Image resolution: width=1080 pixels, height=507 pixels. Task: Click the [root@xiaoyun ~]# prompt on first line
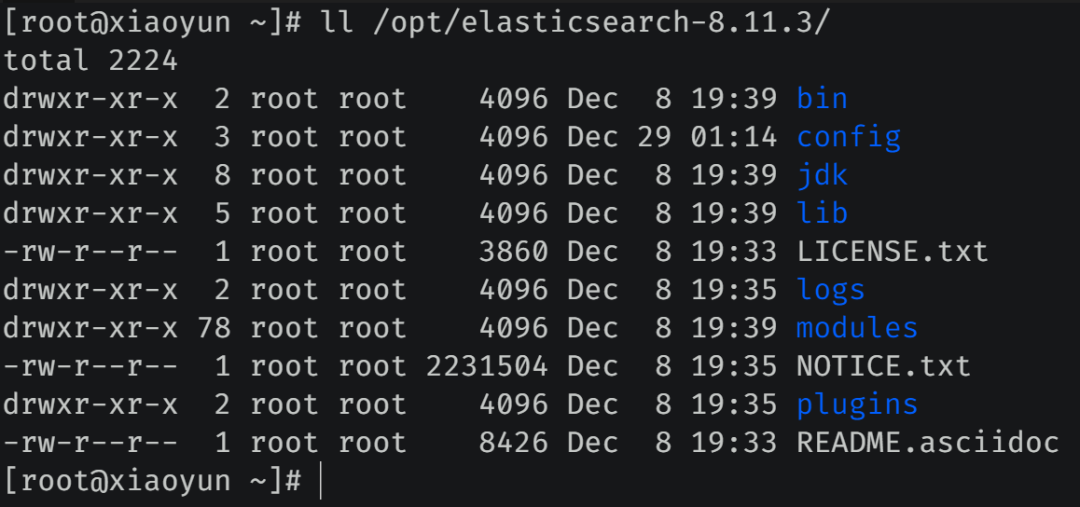point(152,23)
